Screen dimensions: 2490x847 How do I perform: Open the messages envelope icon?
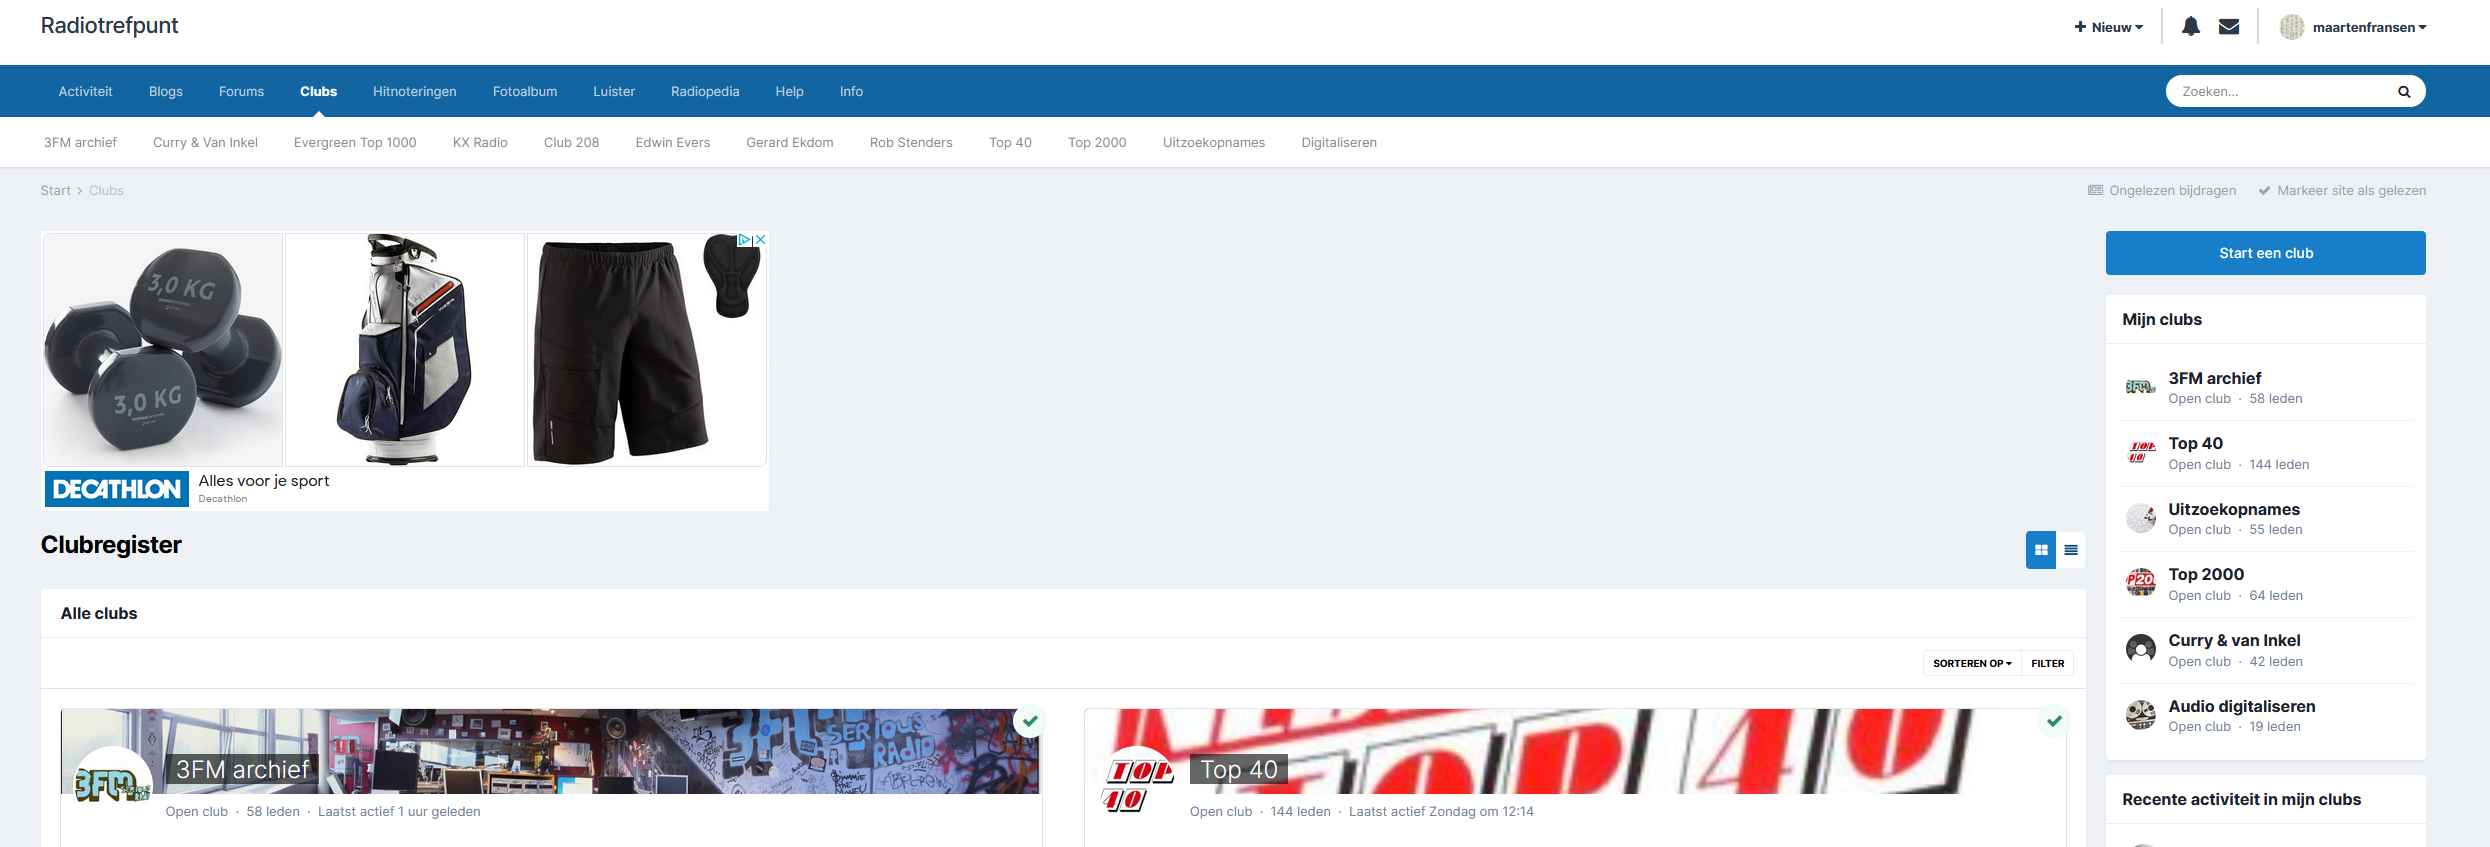(x=2228, y=27)
